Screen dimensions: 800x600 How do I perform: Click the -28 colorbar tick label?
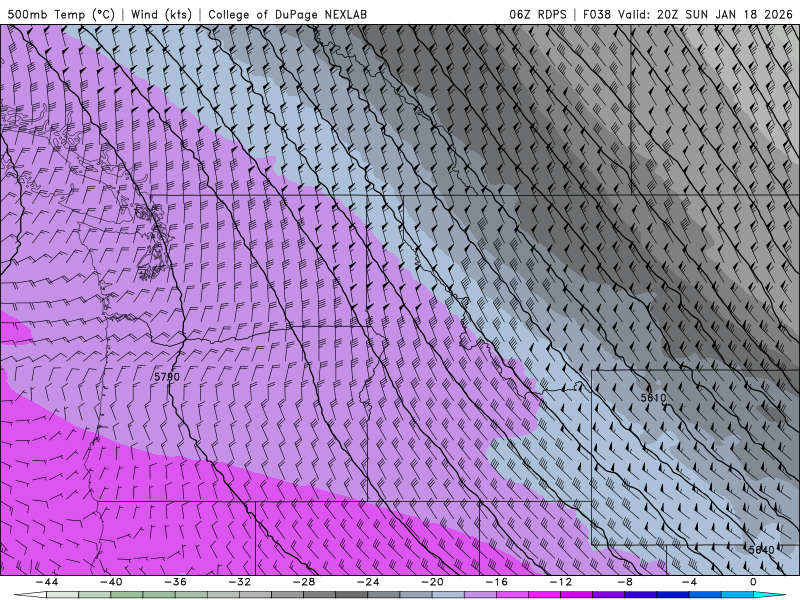(x=304, y=582)
